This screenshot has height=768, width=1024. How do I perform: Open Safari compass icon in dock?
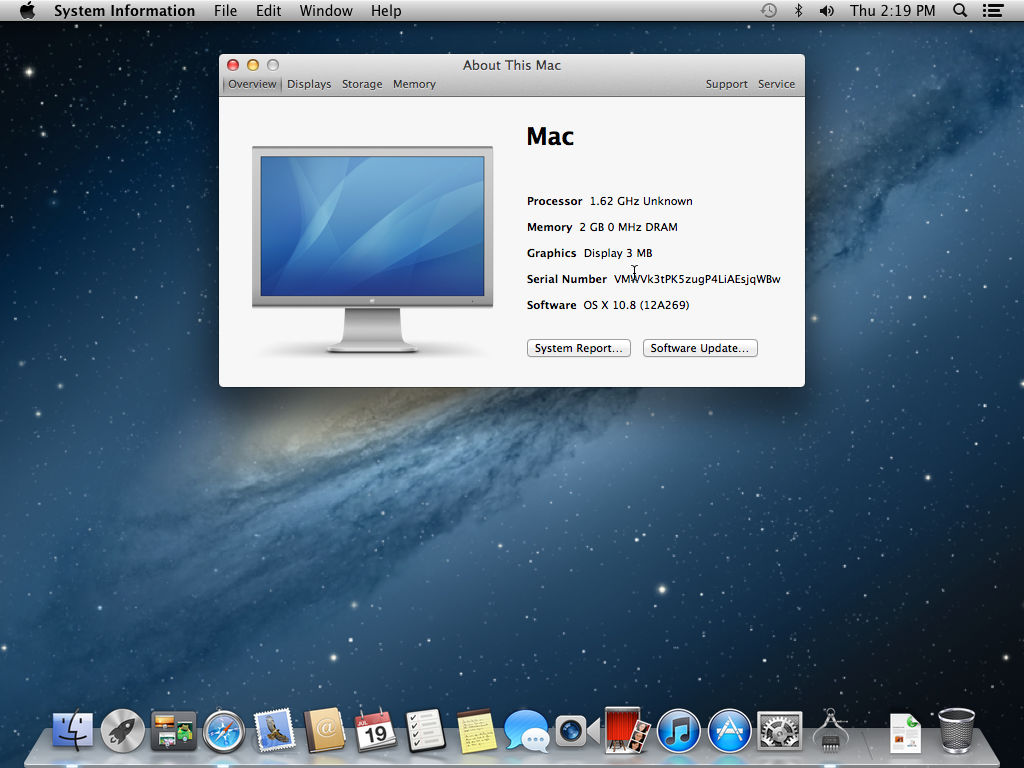223,731
